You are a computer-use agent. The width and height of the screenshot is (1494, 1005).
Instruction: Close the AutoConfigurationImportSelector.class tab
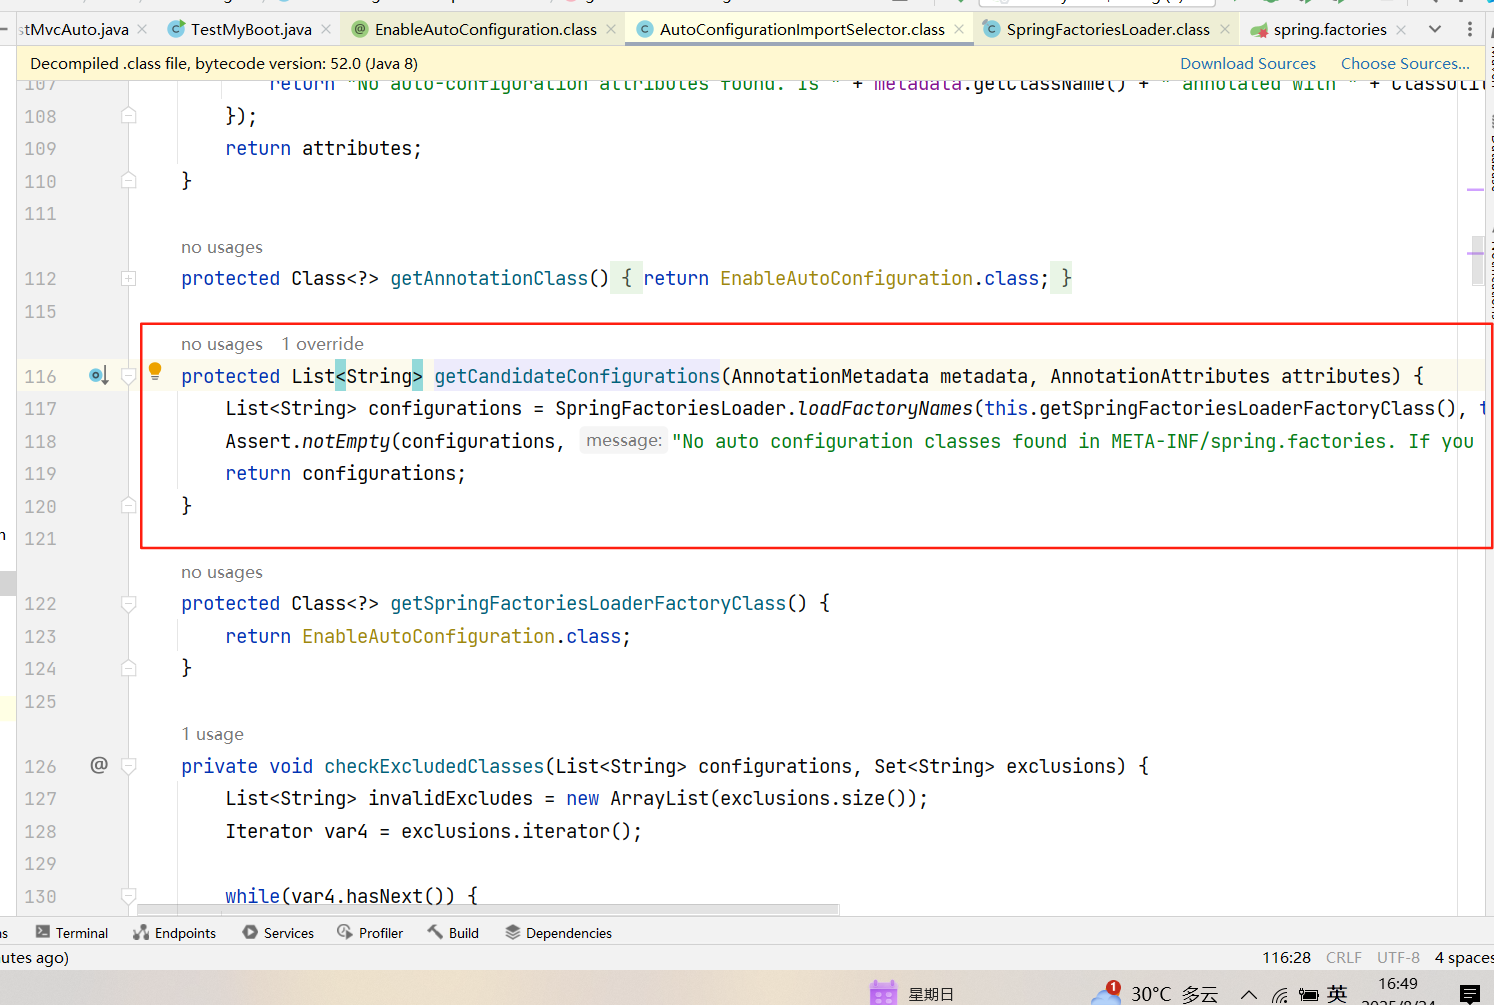[x=959, y=29]
